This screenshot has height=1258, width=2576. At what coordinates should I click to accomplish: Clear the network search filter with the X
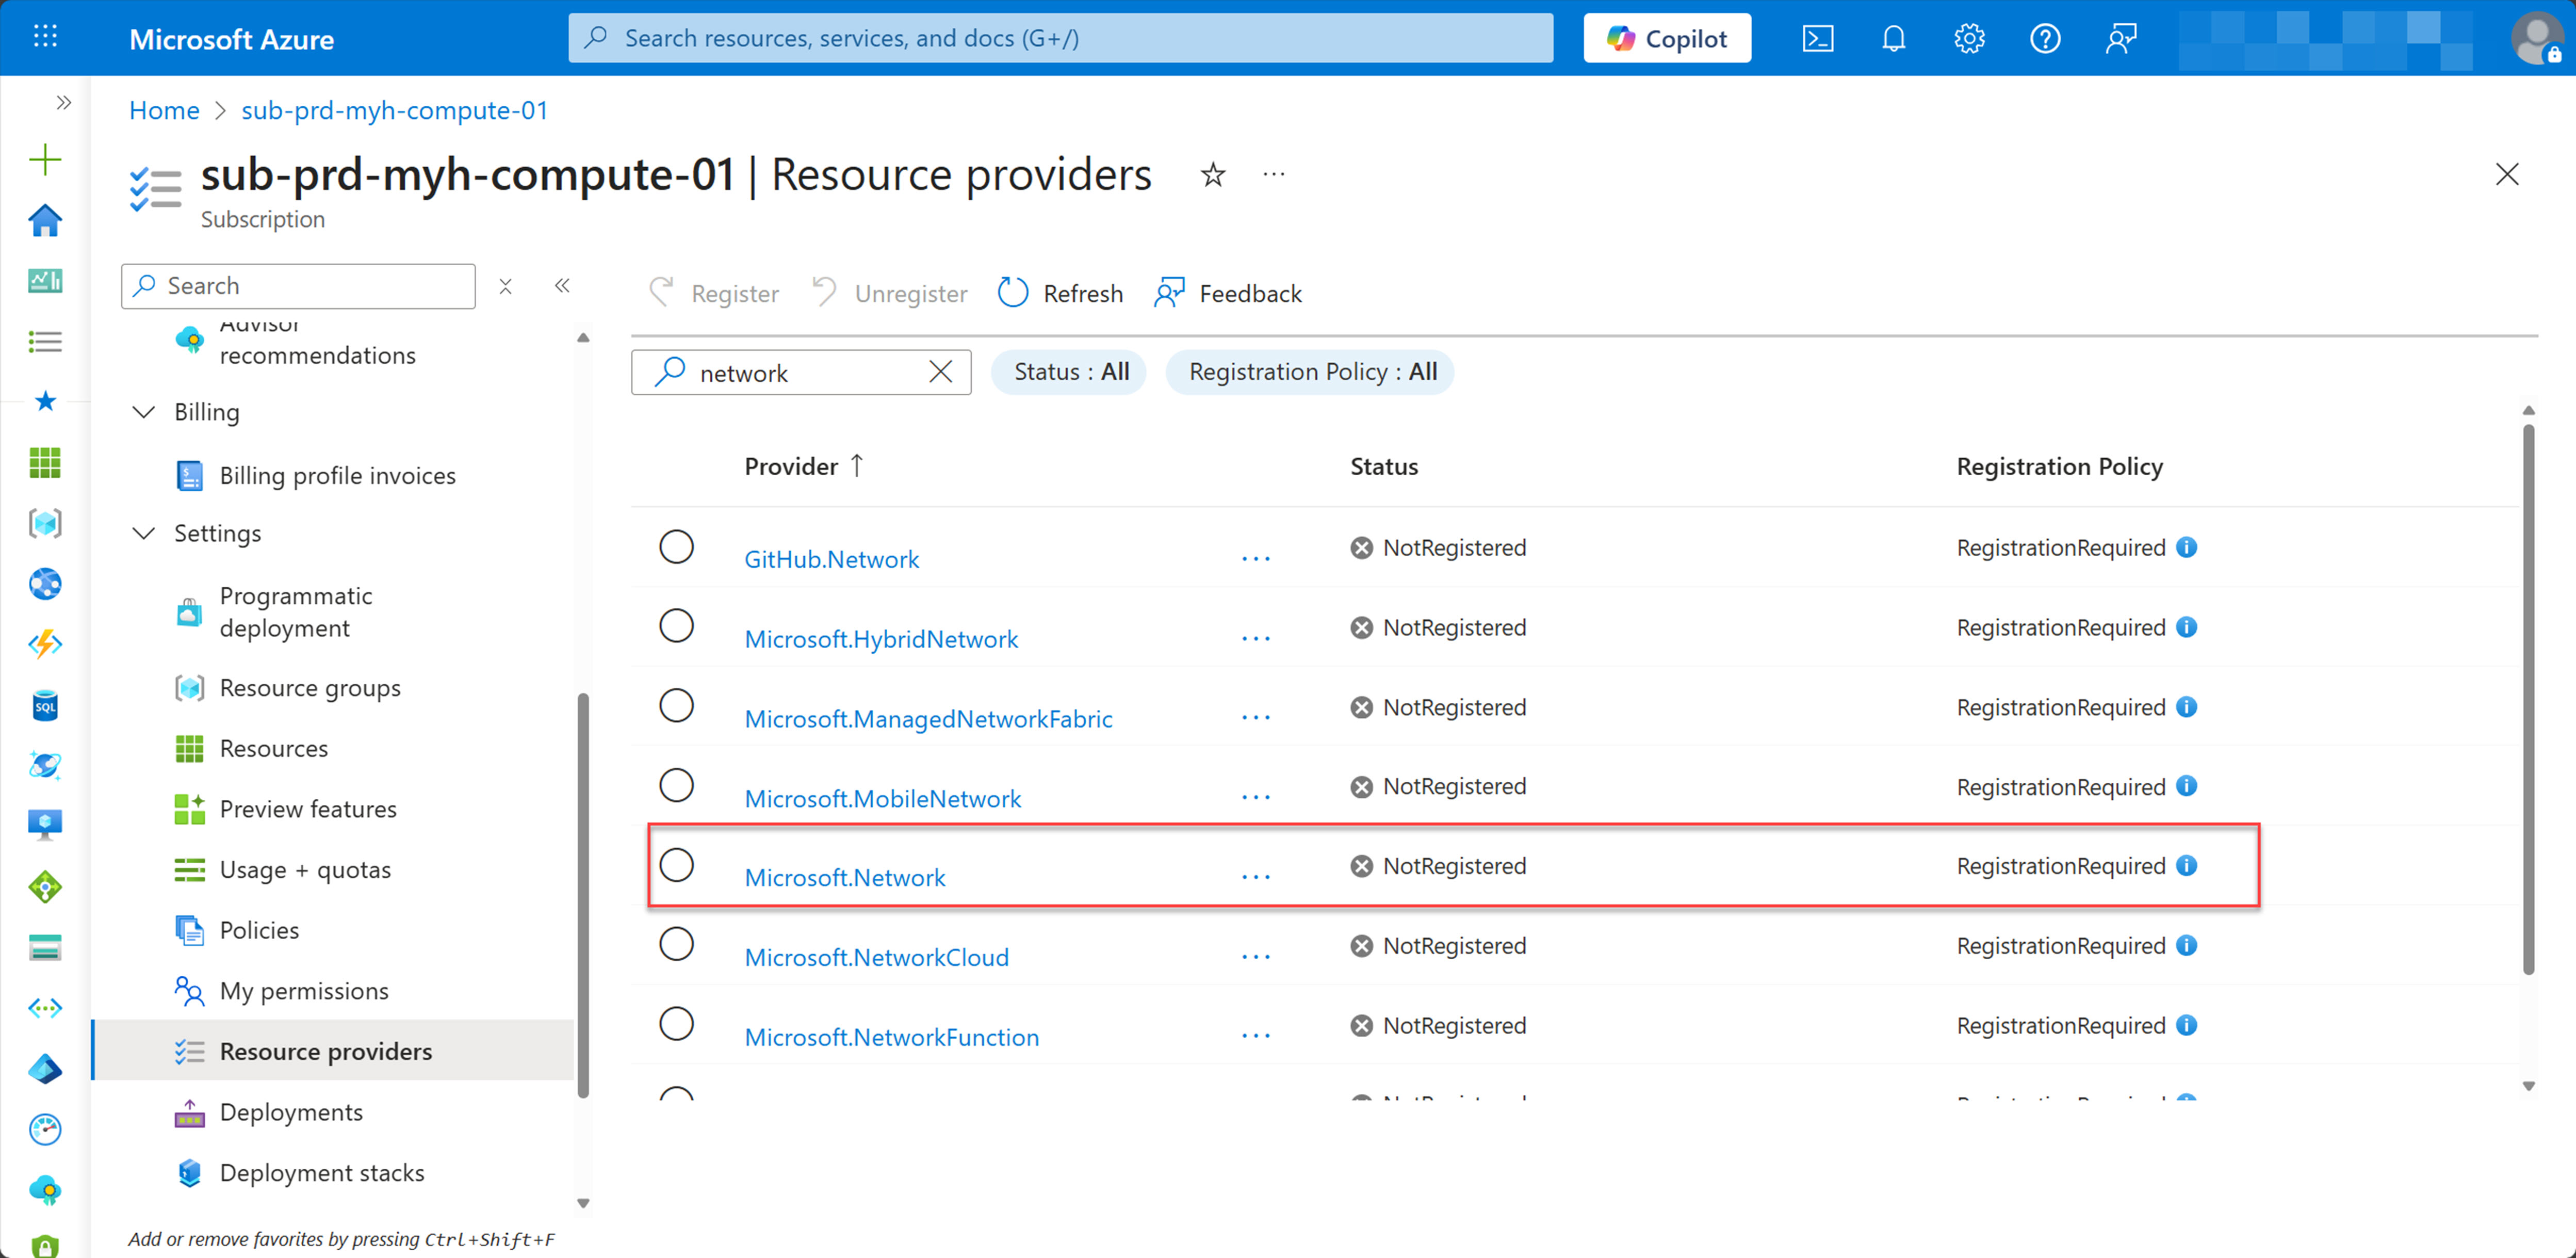[x=940, y=371]
